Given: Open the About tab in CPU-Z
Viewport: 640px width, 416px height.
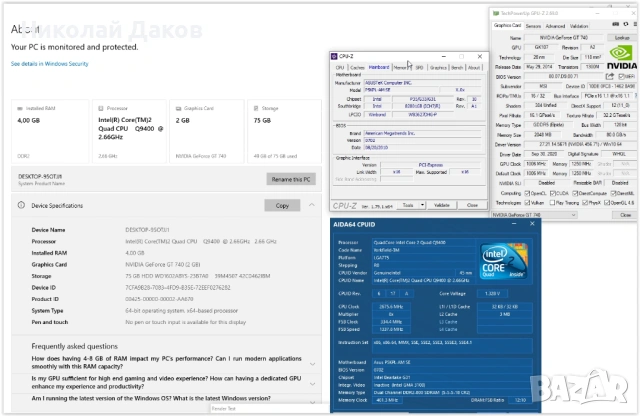Looking at the screenshot, I should click(x=474, y=67).
